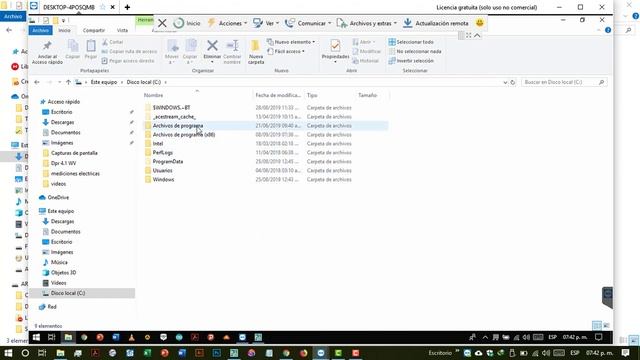
Task: Open Acceso rápido in the navigation pane
Action: [64, 102]
